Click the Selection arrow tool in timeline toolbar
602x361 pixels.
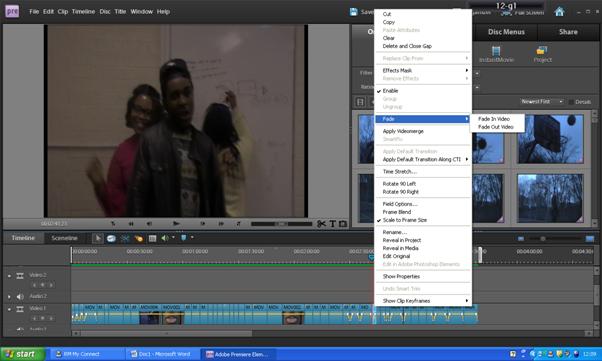coord(98,238)
